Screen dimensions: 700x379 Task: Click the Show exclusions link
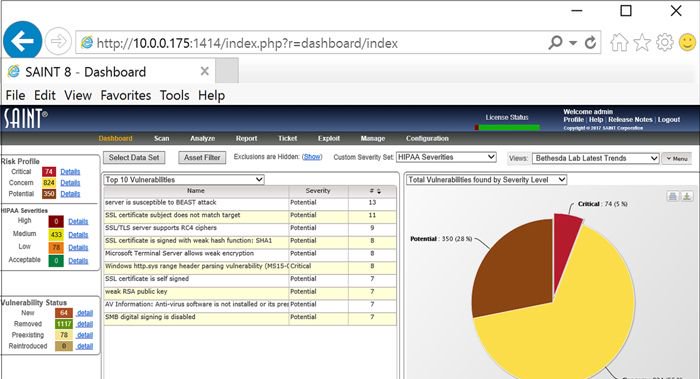point(312,157)
